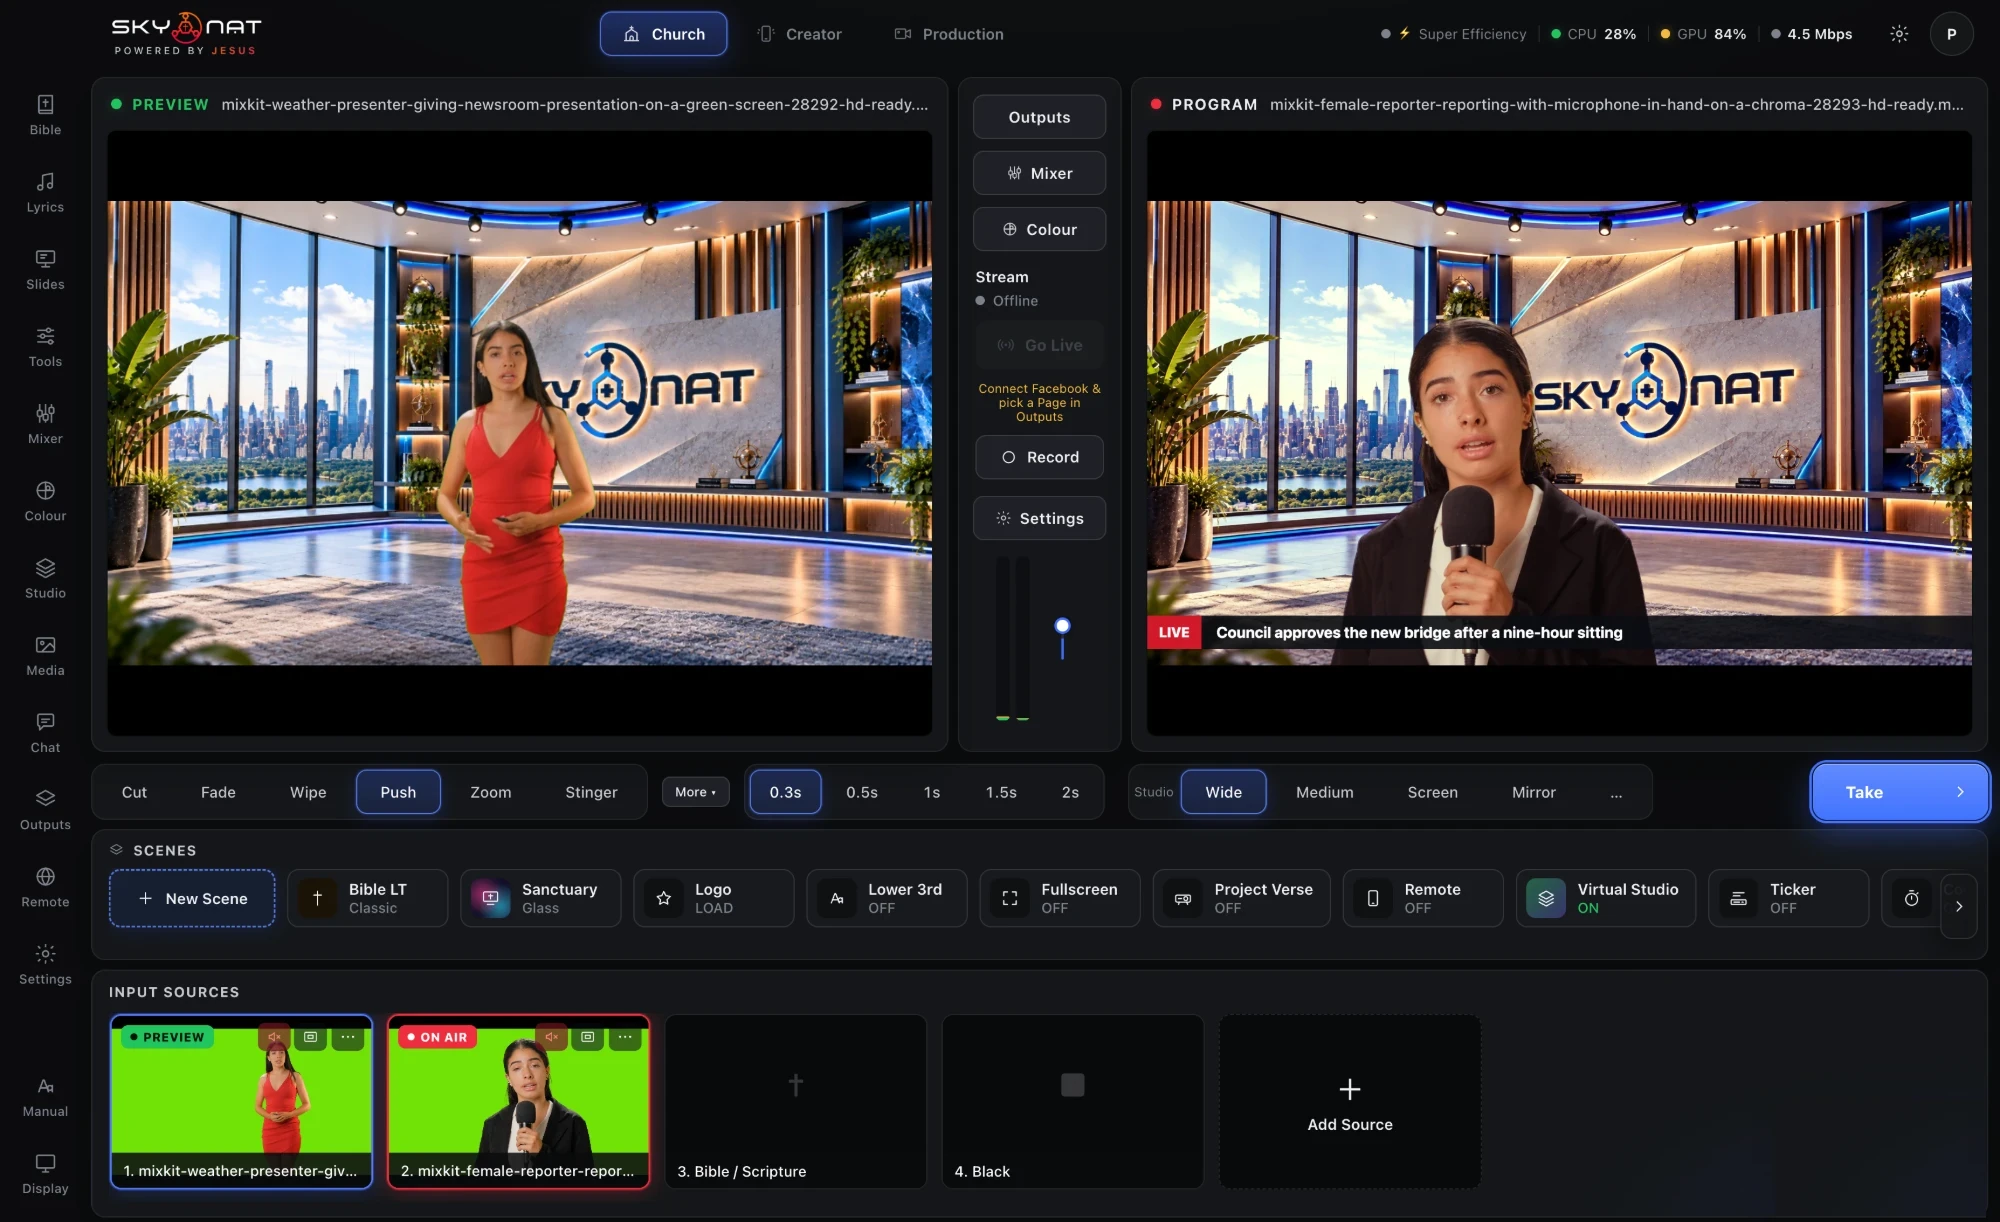
Task: Open options menu on source 2 thumbnail
Action: pos(625,1037)
